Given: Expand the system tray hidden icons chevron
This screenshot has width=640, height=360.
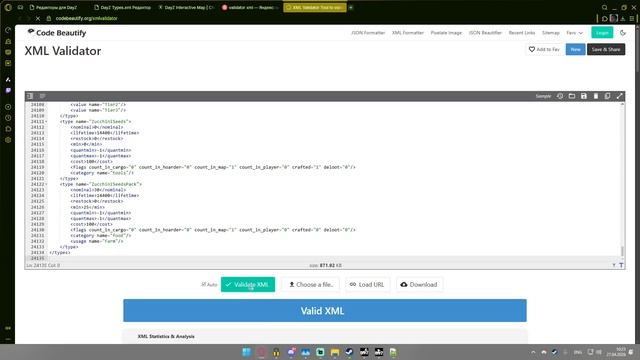Looking at the screenshot, I should [533, 352].
